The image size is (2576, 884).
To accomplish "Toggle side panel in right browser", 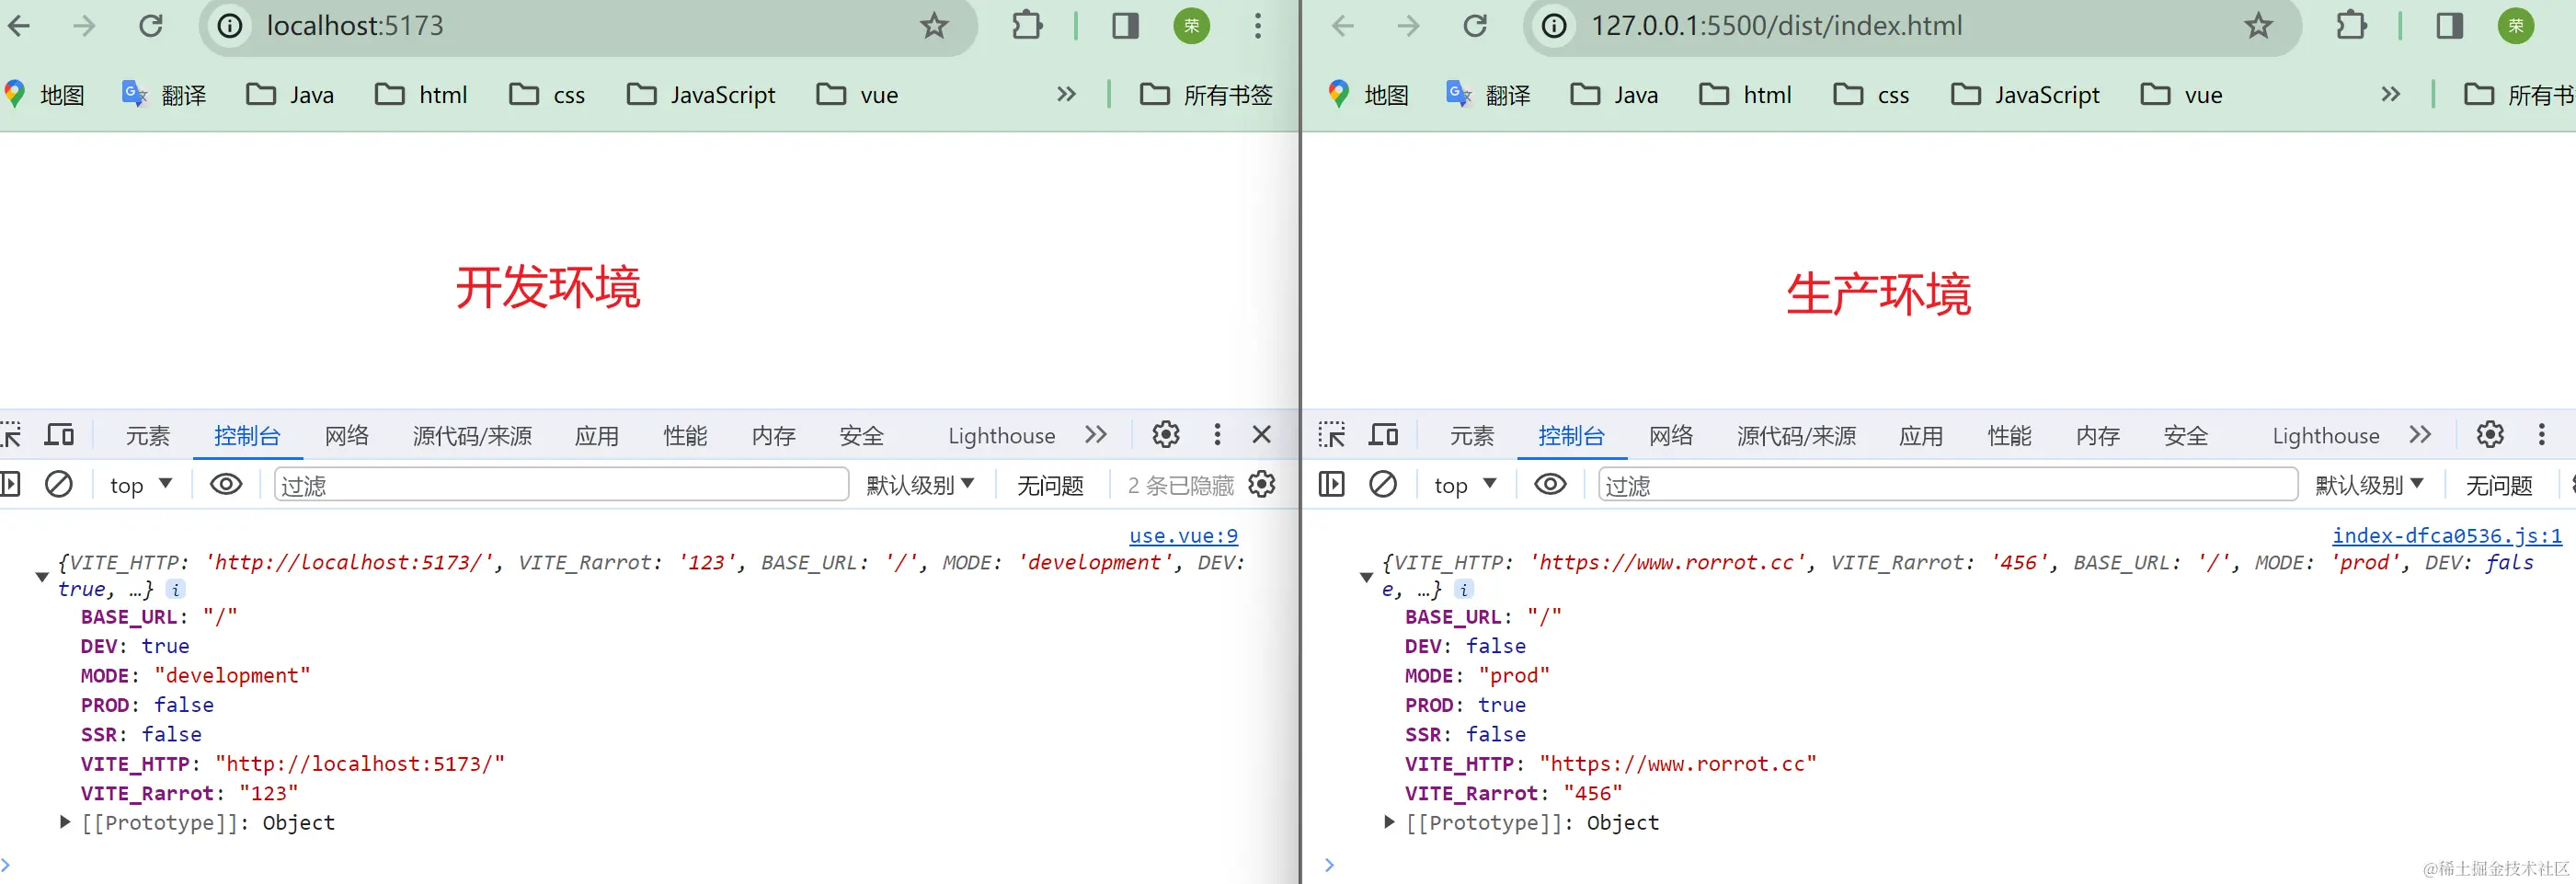I will (x=2450, y=25).
